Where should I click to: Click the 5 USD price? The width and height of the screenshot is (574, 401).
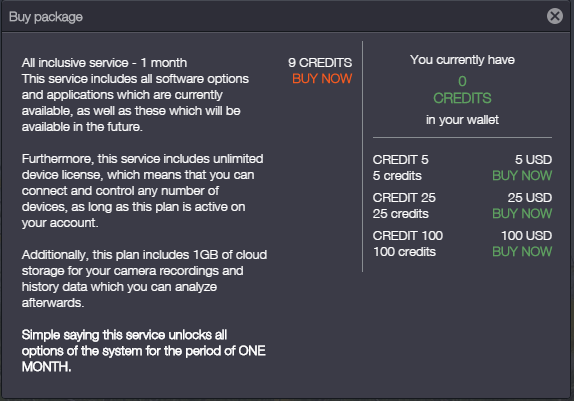[x=533, y=160]
